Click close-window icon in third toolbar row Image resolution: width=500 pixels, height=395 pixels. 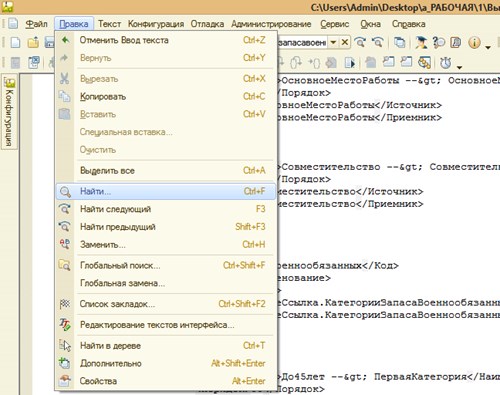point(34,62)
